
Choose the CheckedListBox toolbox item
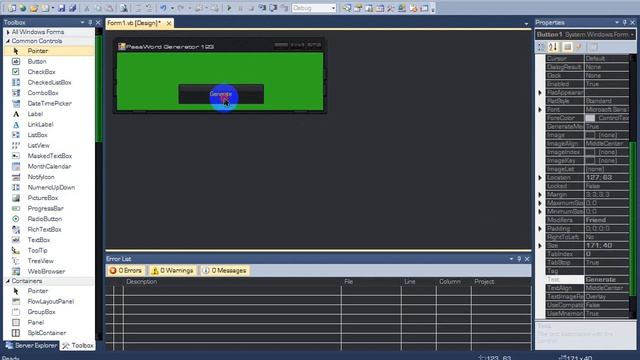click(49, 82)
